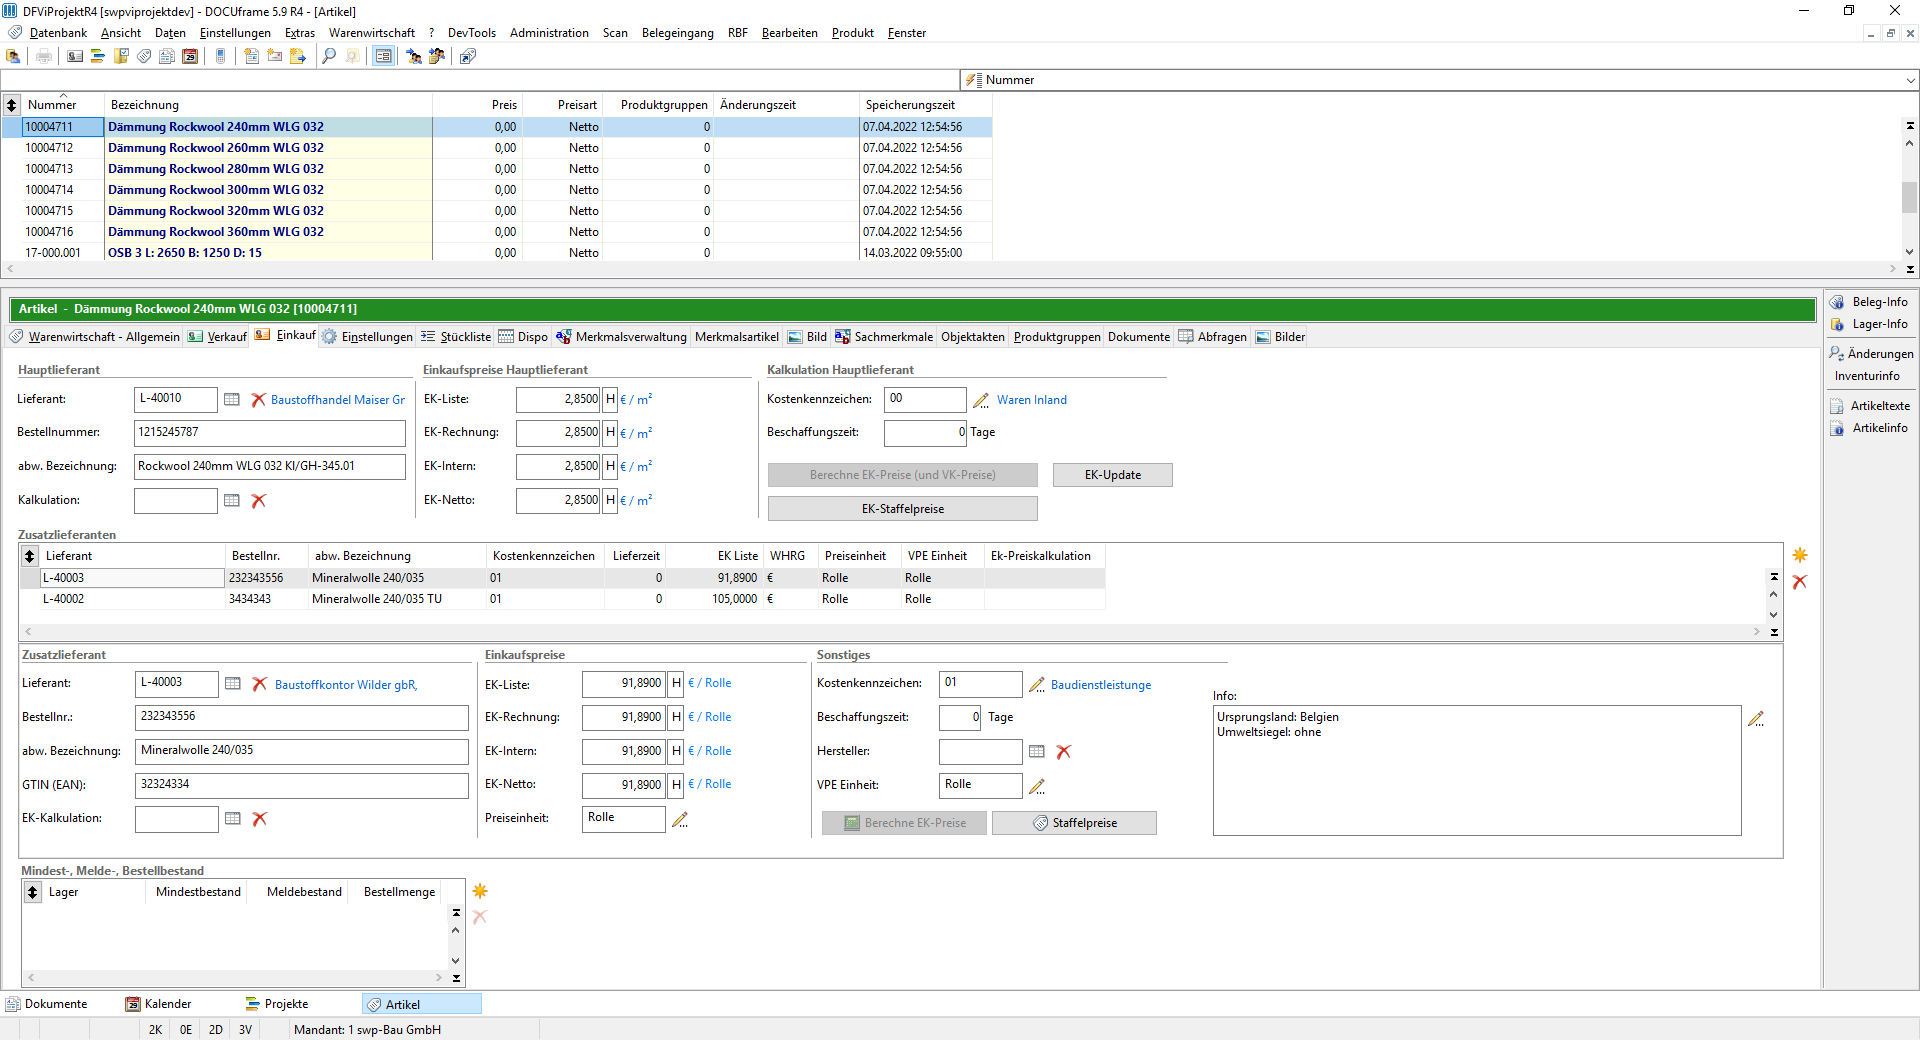Add new Zusatzlieferant with star icon
The width and height of the screenshot is (1920, 1040).
pyautogui.click(x=1800, y=555)
